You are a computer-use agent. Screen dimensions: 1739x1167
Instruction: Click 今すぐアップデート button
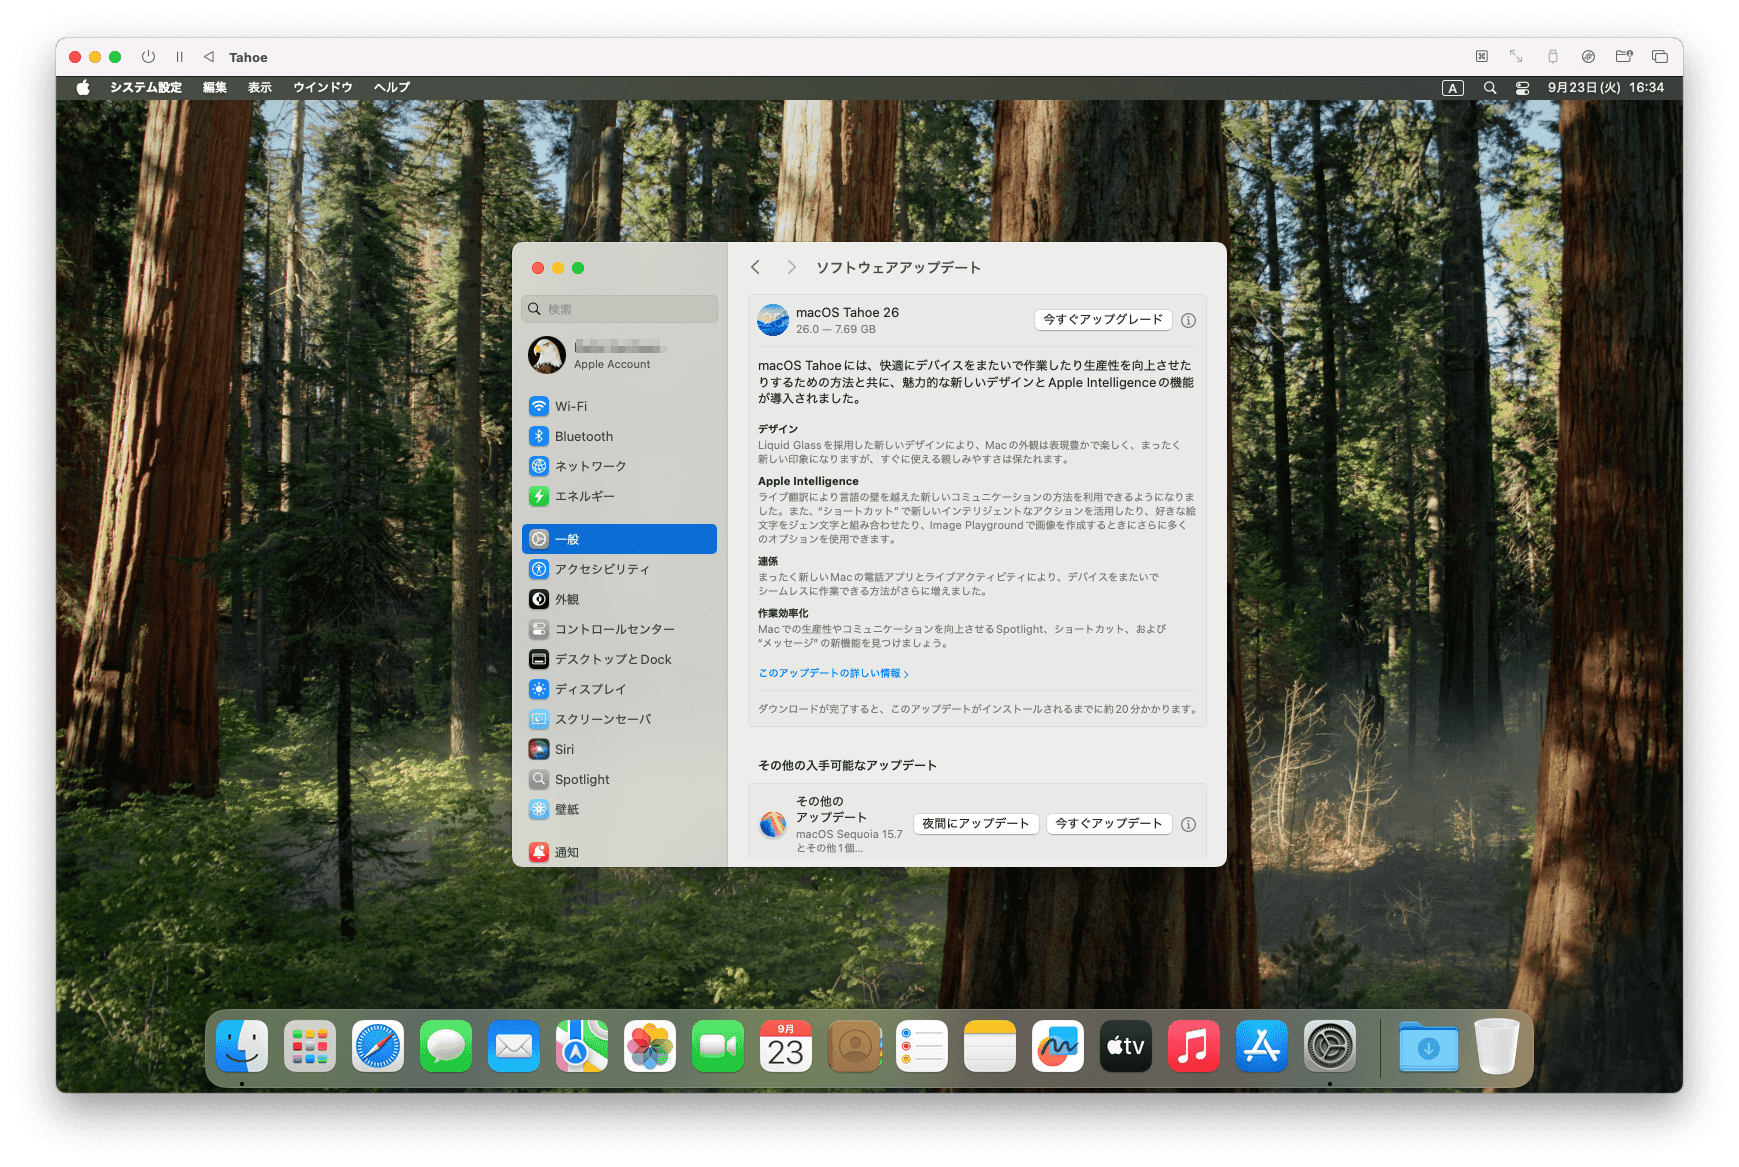(x=1109, y=824)
